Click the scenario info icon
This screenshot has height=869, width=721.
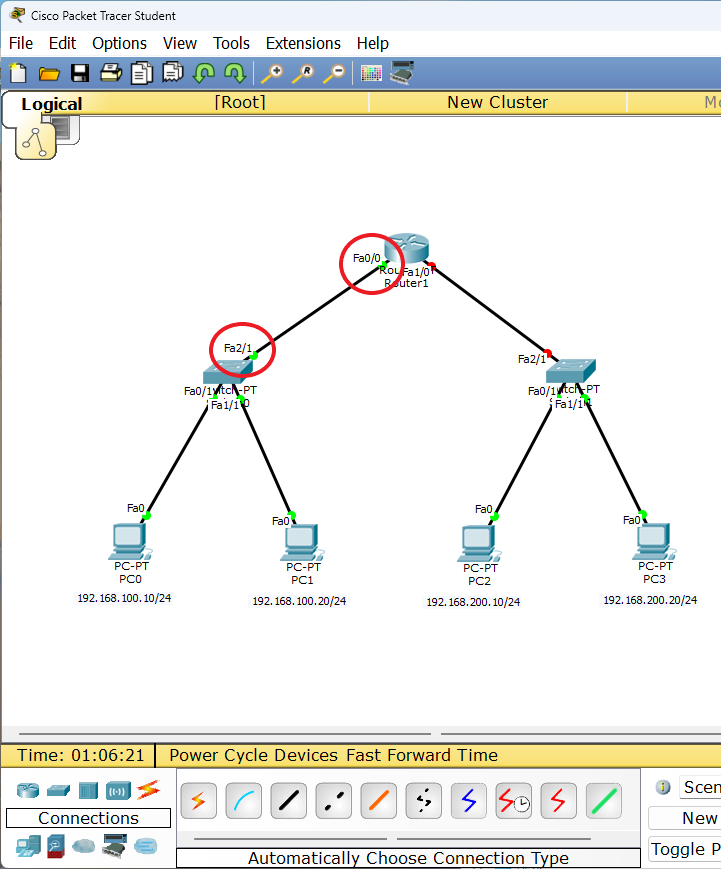click(663, 787)
